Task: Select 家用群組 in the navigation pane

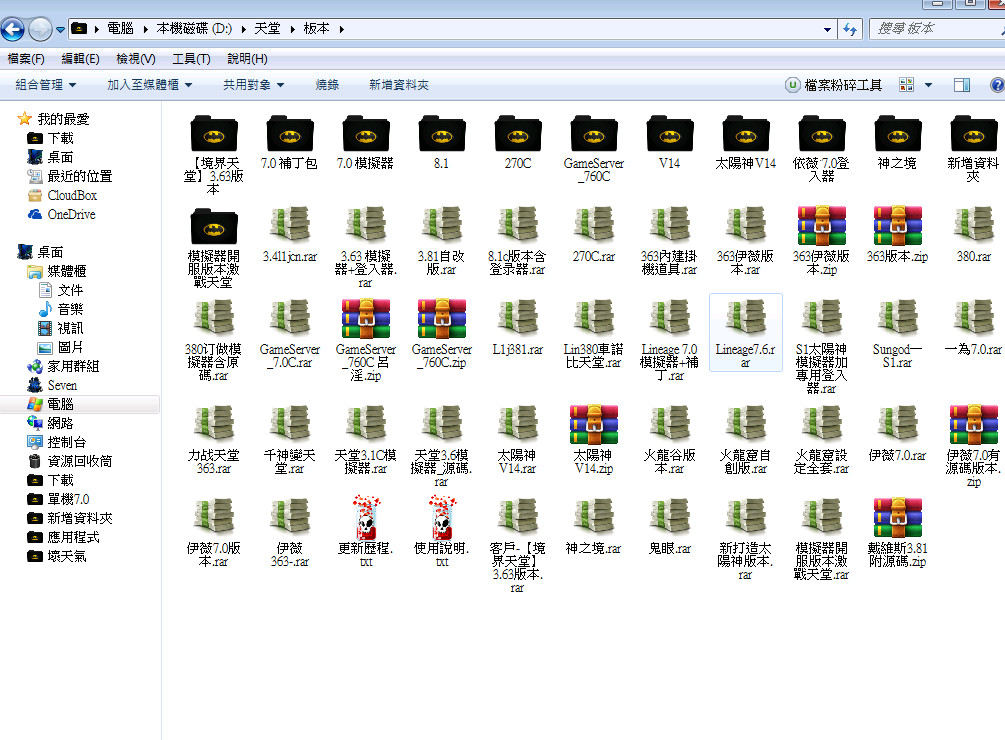Action: (73, 366)
